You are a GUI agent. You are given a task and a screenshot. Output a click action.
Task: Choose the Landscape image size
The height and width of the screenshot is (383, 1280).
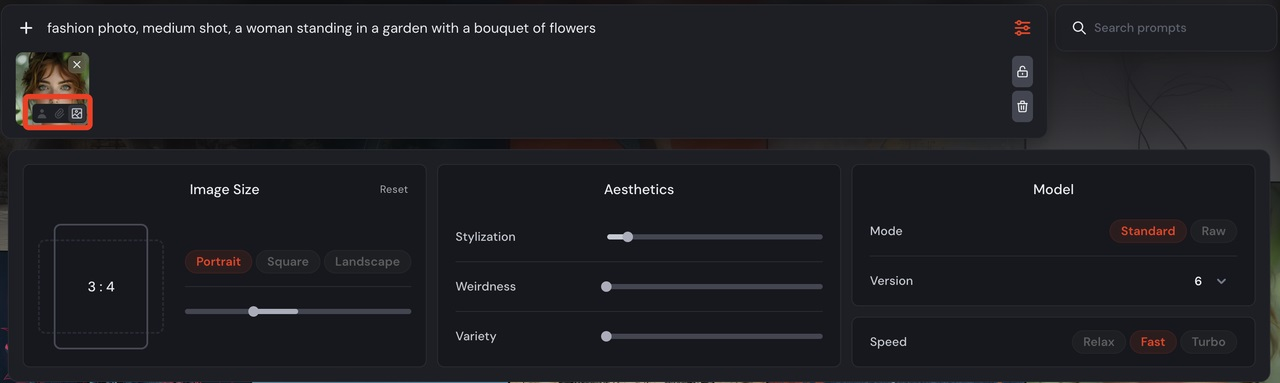[367, 262]
